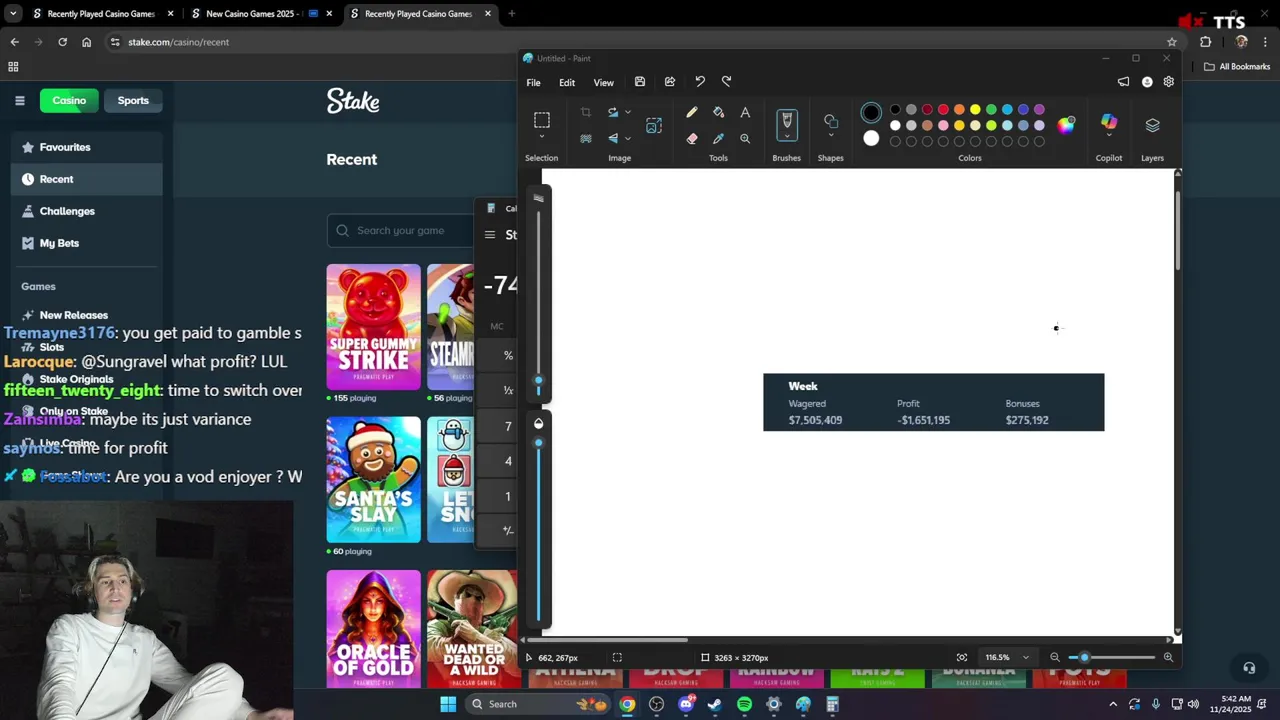Expand the Brushes dropdown arrow
Viewport: 1280px width, 720px height.
point(786,135)
